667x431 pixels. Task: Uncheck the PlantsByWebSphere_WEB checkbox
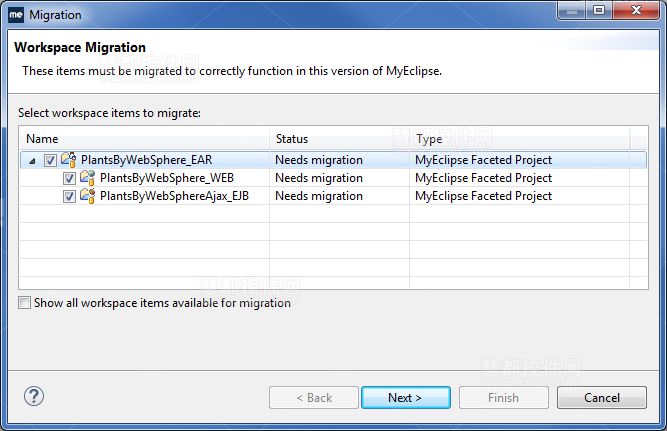point(69,178)
